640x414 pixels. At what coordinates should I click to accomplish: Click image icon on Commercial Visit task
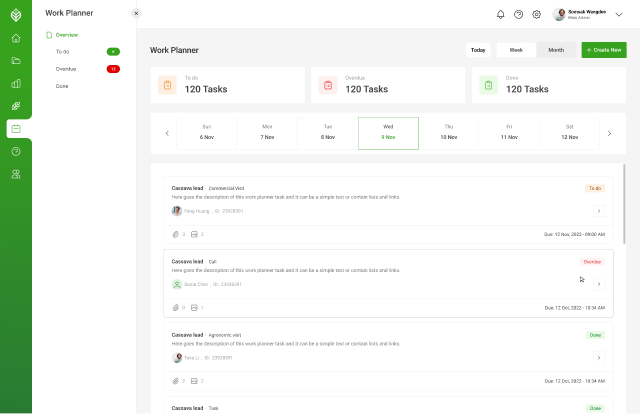pyautogui.click(x=194, y=234)
